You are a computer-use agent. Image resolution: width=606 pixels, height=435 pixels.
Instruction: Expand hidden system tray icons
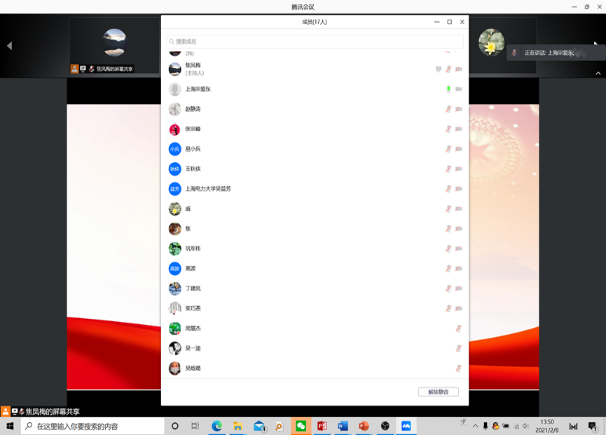475,426
